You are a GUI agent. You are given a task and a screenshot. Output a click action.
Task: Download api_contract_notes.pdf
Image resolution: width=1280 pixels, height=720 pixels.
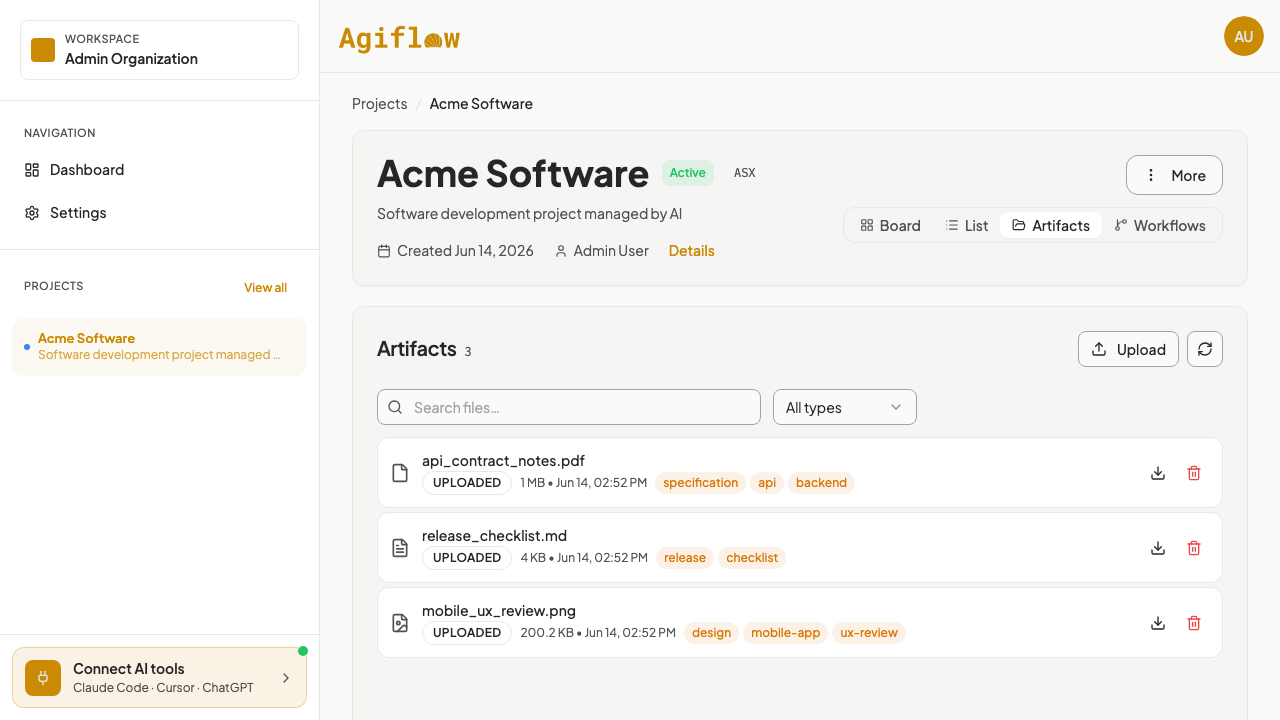click(1158, 473)
